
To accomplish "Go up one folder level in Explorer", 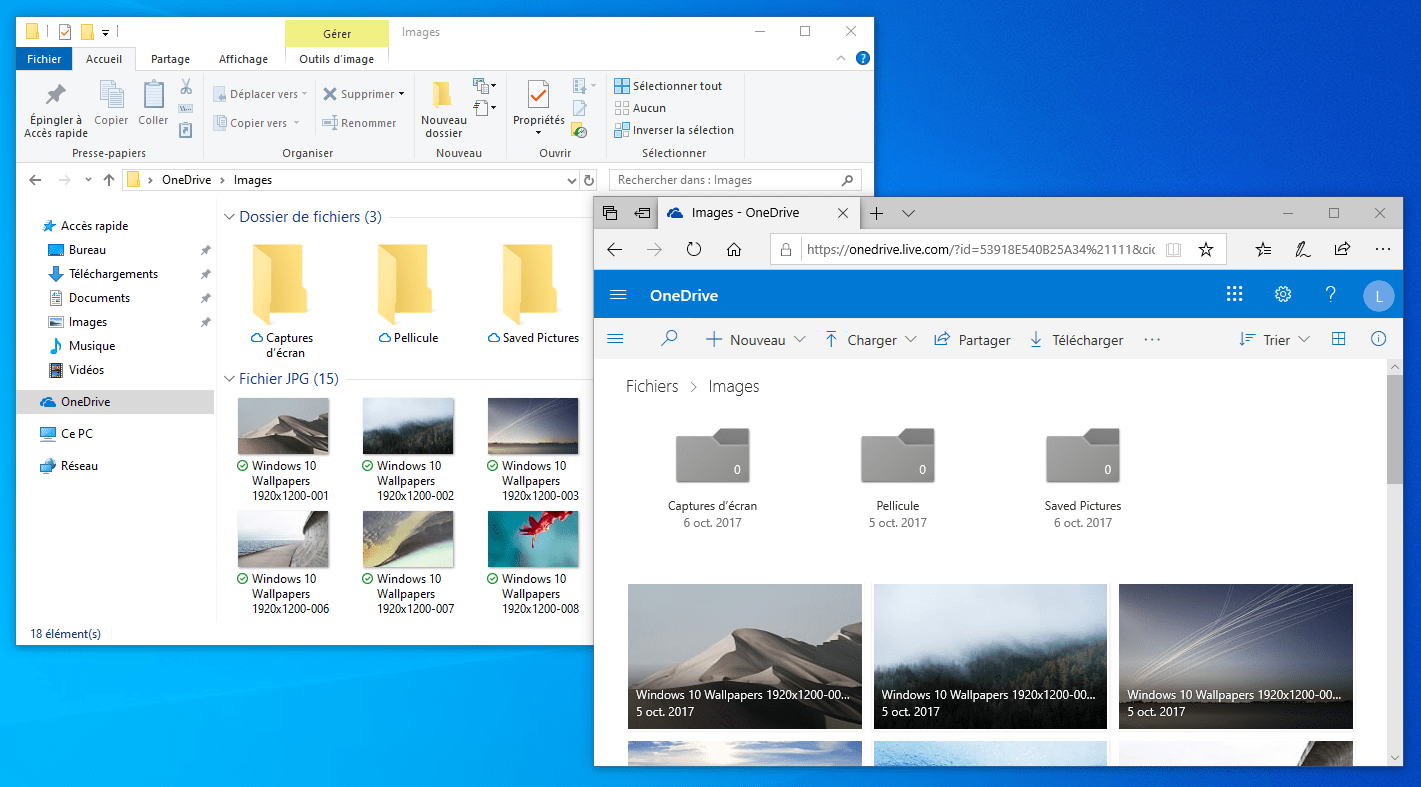I will tap(109, 180).
